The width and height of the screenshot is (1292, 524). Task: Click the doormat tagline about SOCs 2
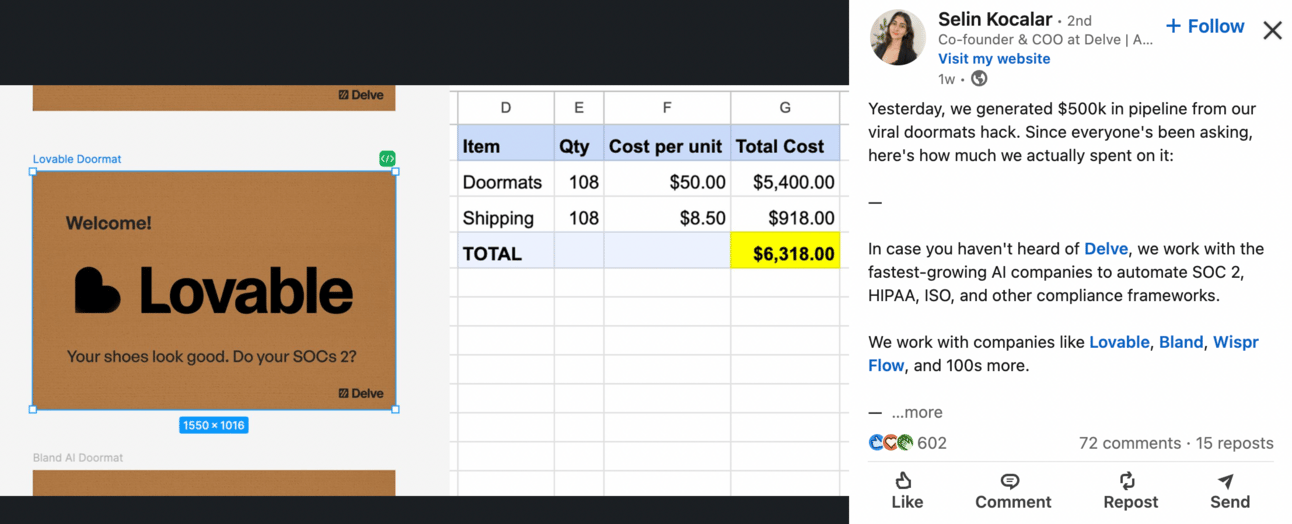coord(211,356)
